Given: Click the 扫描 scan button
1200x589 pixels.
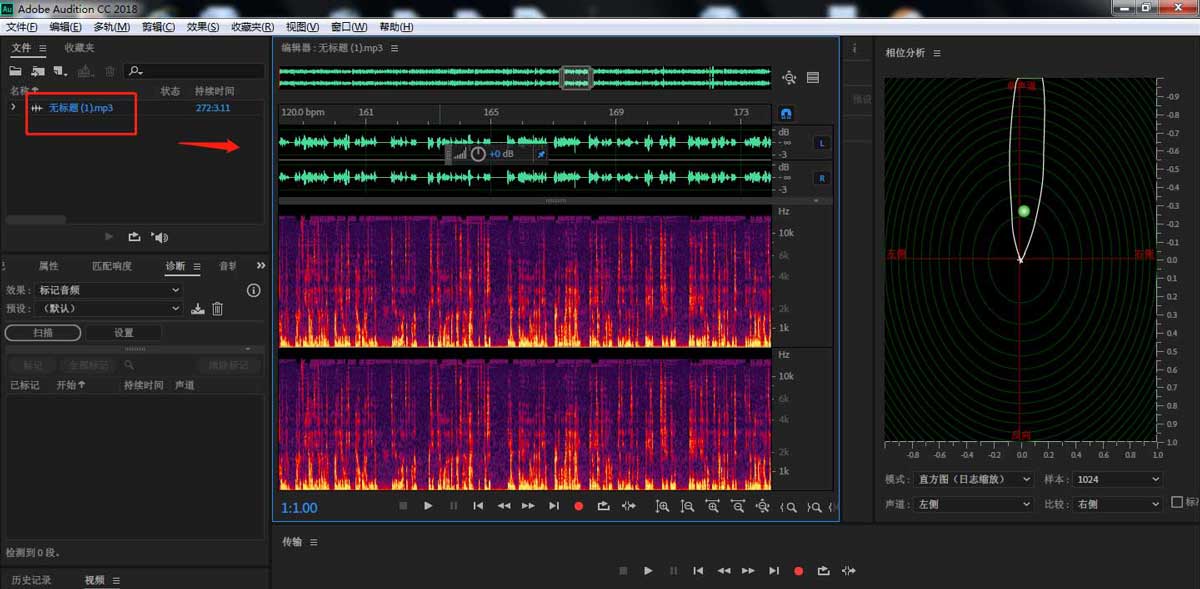Looking at the screenshot, I should 43,333.
